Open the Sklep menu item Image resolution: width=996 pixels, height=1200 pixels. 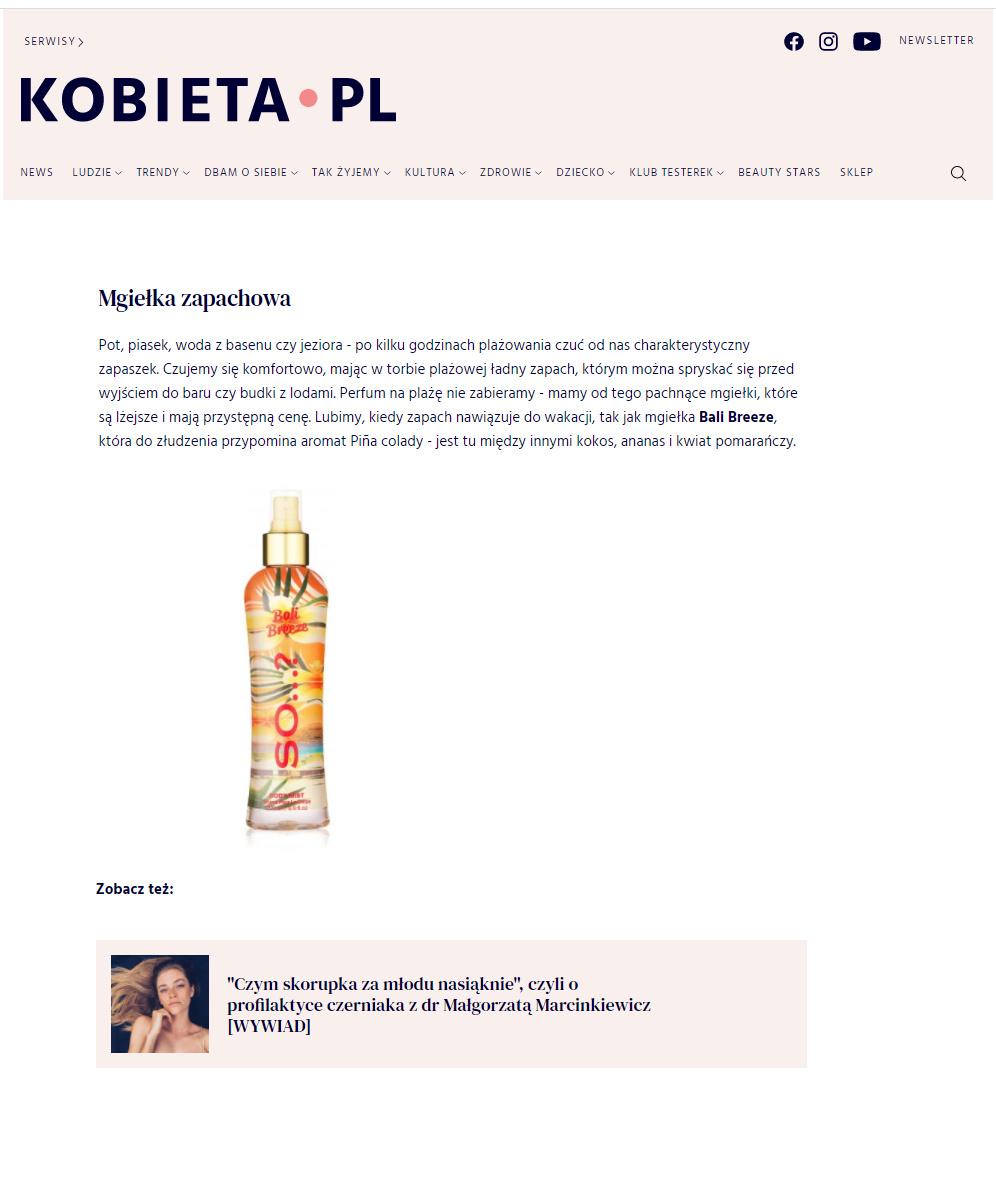(856, 173)
